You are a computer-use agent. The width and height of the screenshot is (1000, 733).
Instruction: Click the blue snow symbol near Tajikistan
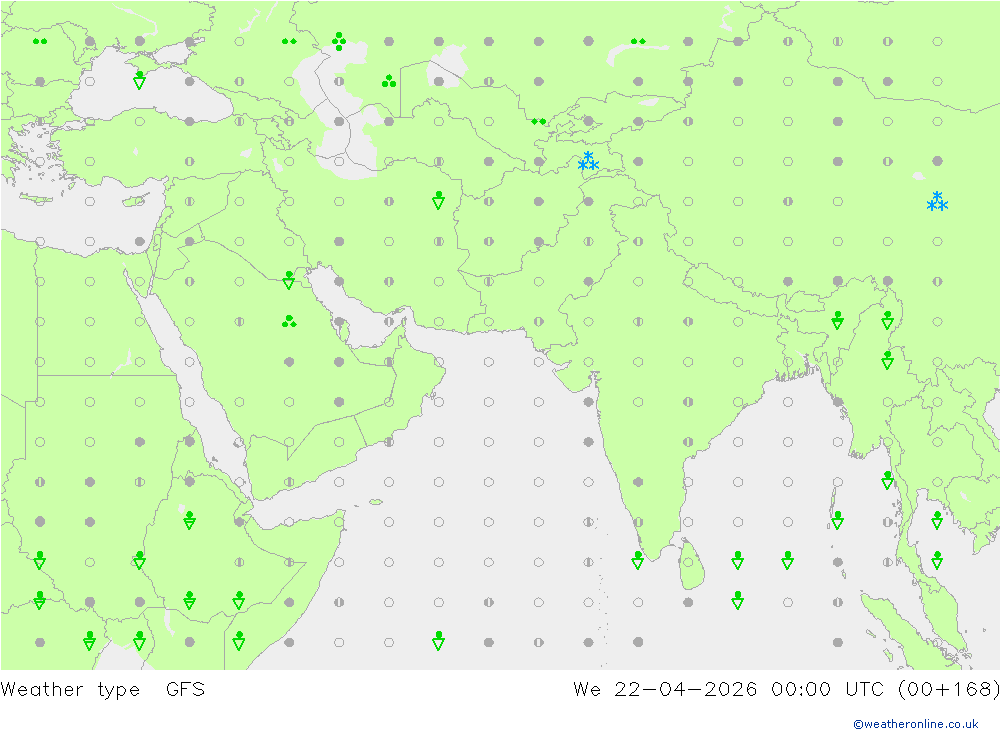tap(588, 161)
